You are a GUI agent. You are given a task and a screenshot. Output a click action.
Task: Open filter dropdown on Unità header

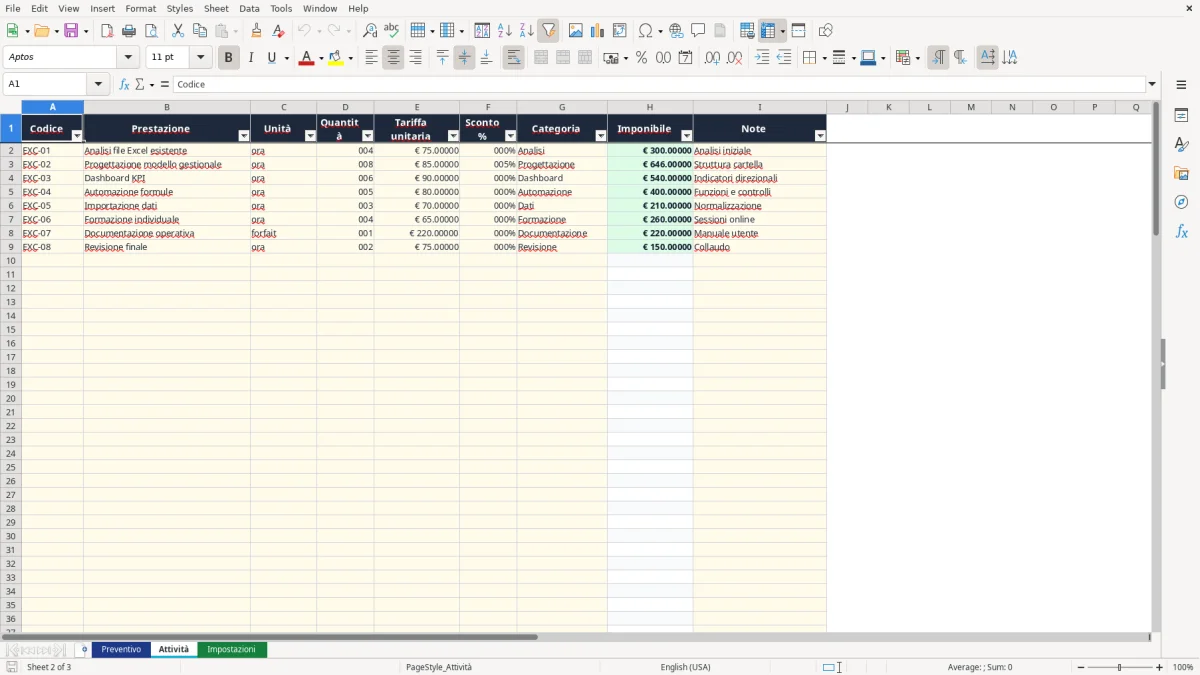[310, 135]
